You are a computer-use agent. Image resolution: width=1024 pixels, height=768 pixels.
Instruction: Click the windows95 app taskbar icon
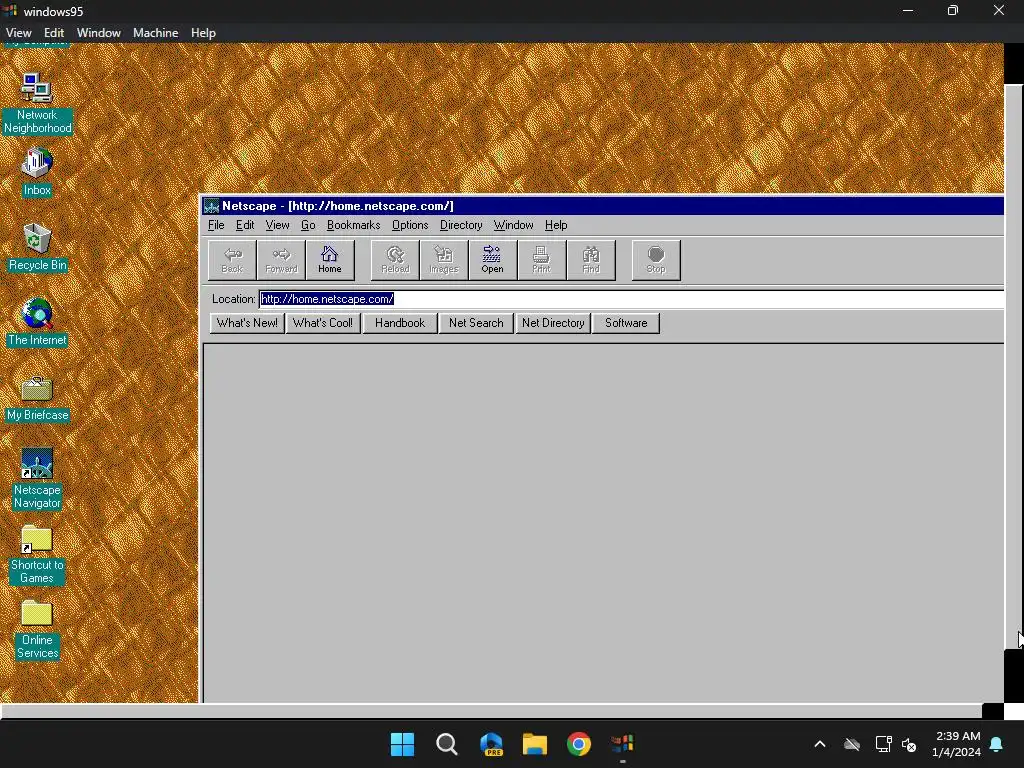[x=622, y=744]
